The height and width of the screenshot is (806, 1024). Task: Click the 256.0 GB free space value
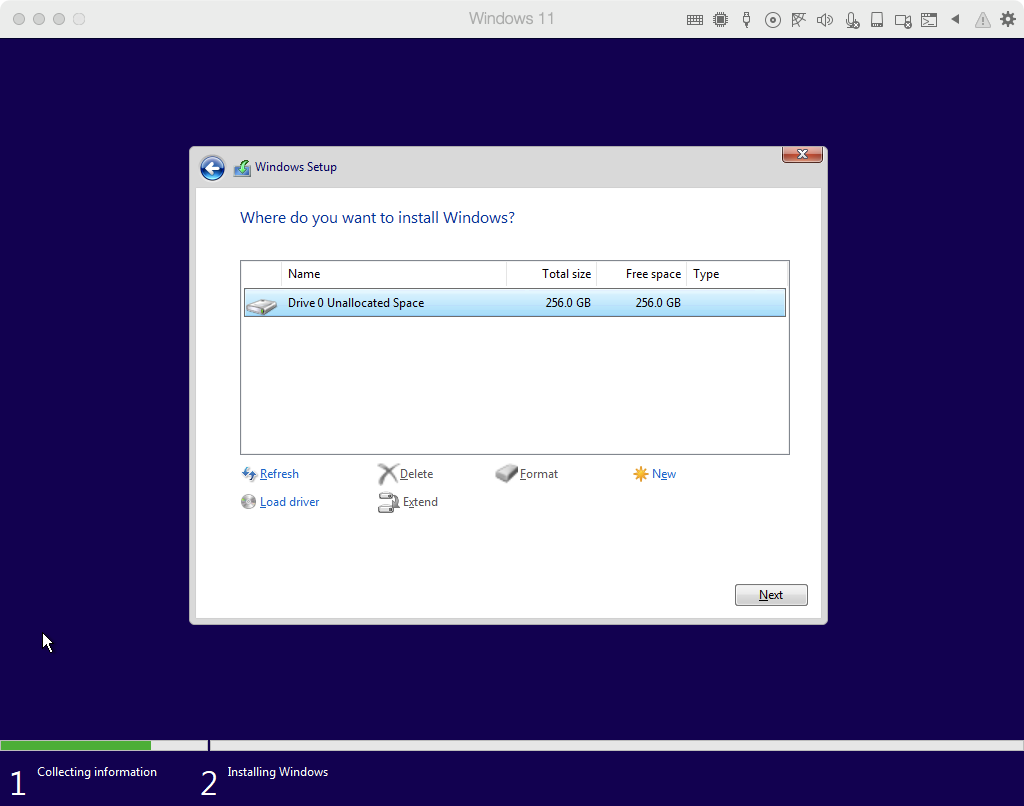658,303
